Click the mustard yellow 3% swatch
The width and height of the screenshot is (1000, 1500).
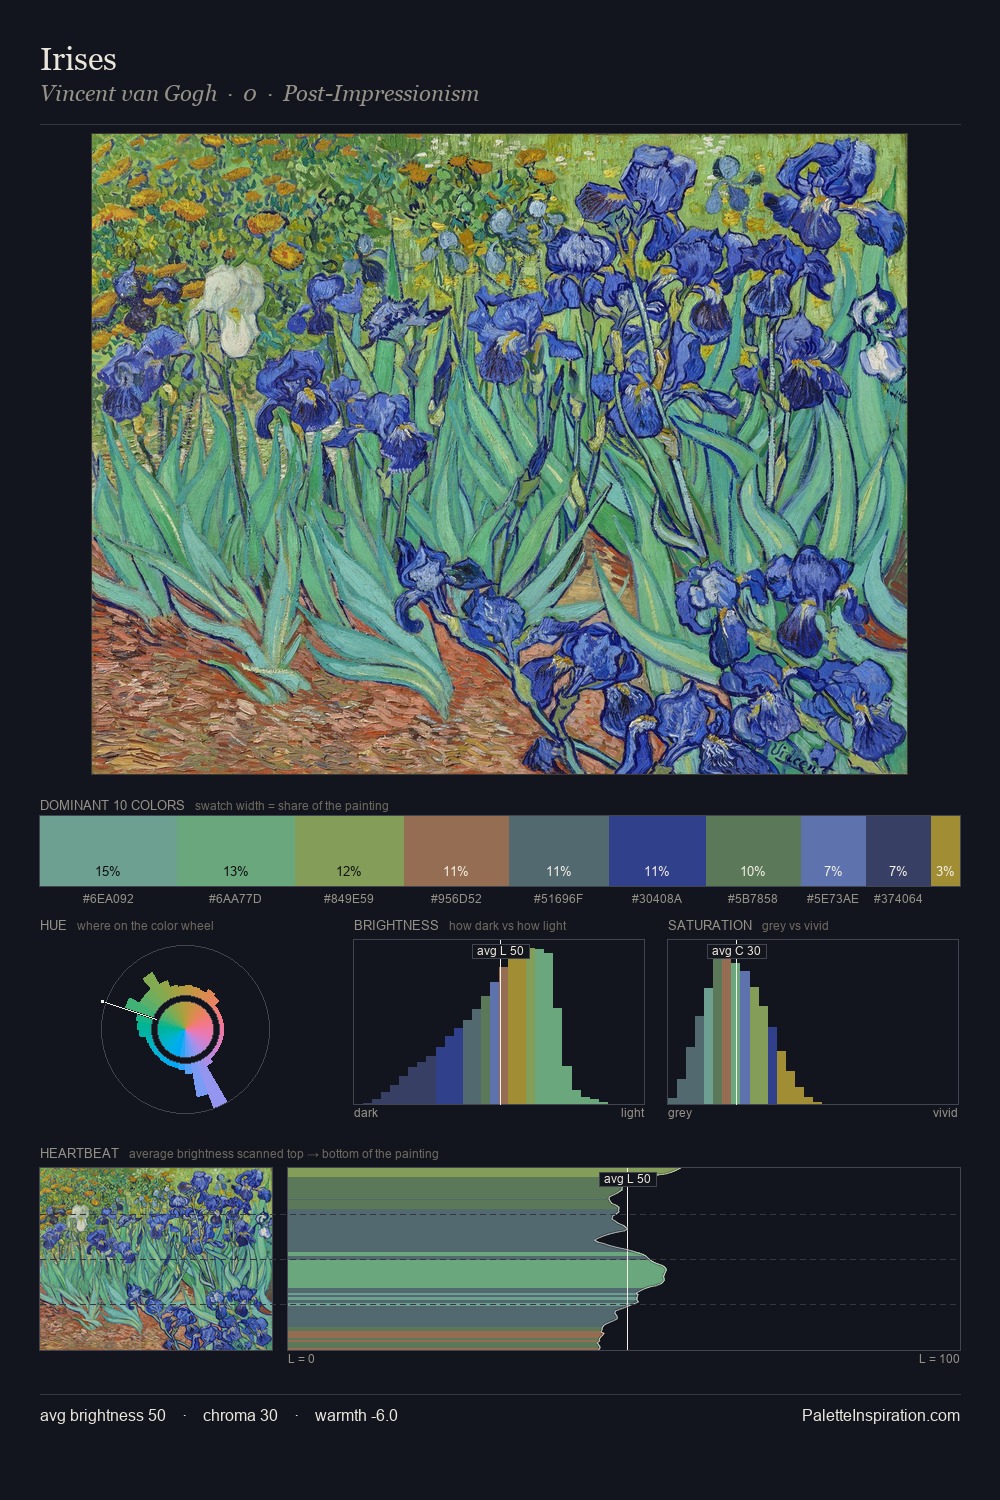click(945, 850)
